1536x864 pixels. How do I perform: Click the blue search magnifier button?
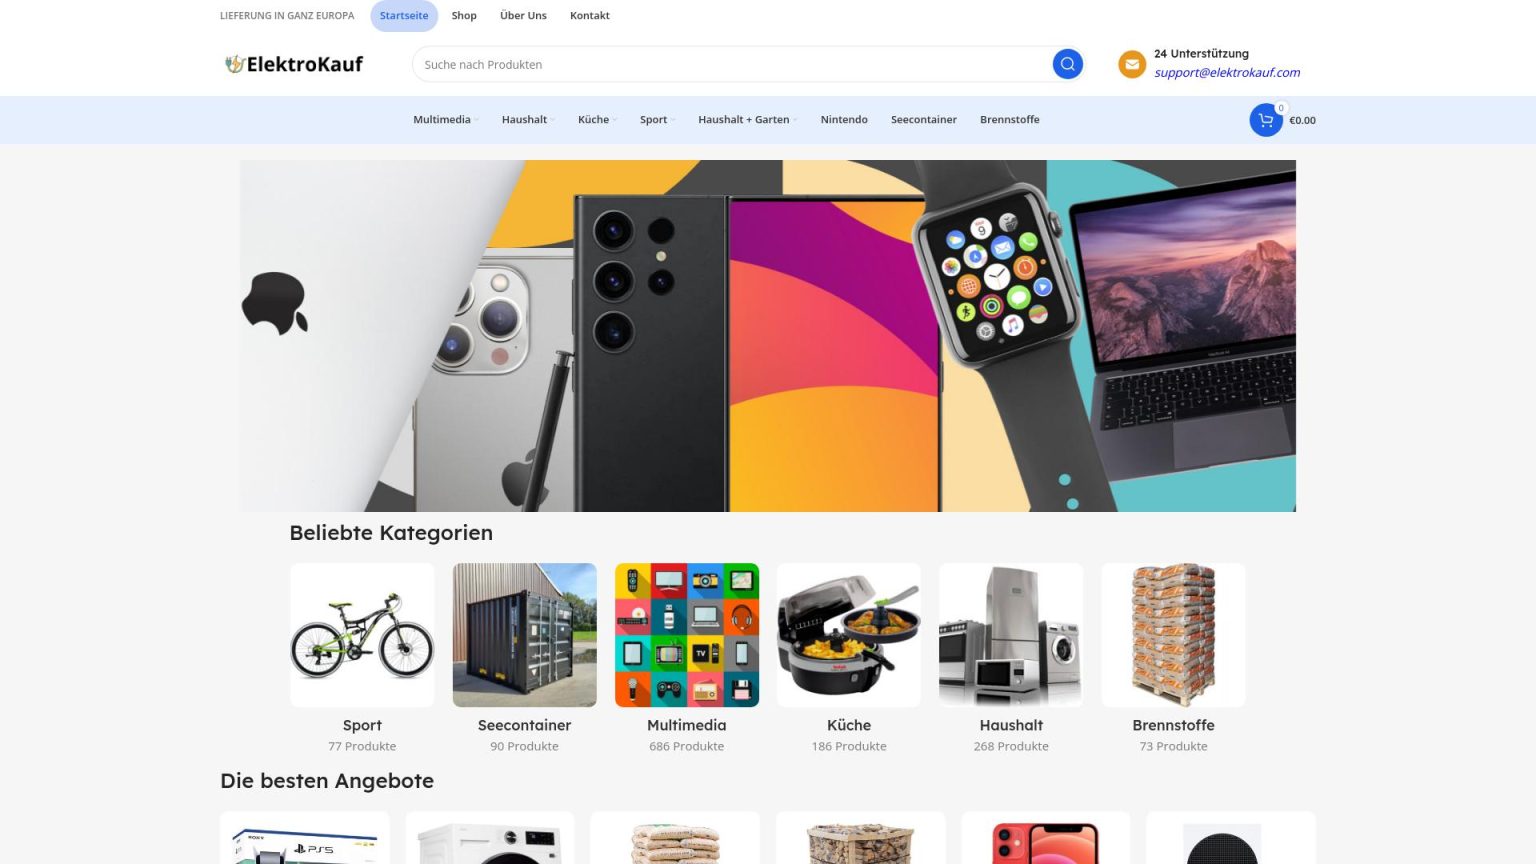[1067, 64]
